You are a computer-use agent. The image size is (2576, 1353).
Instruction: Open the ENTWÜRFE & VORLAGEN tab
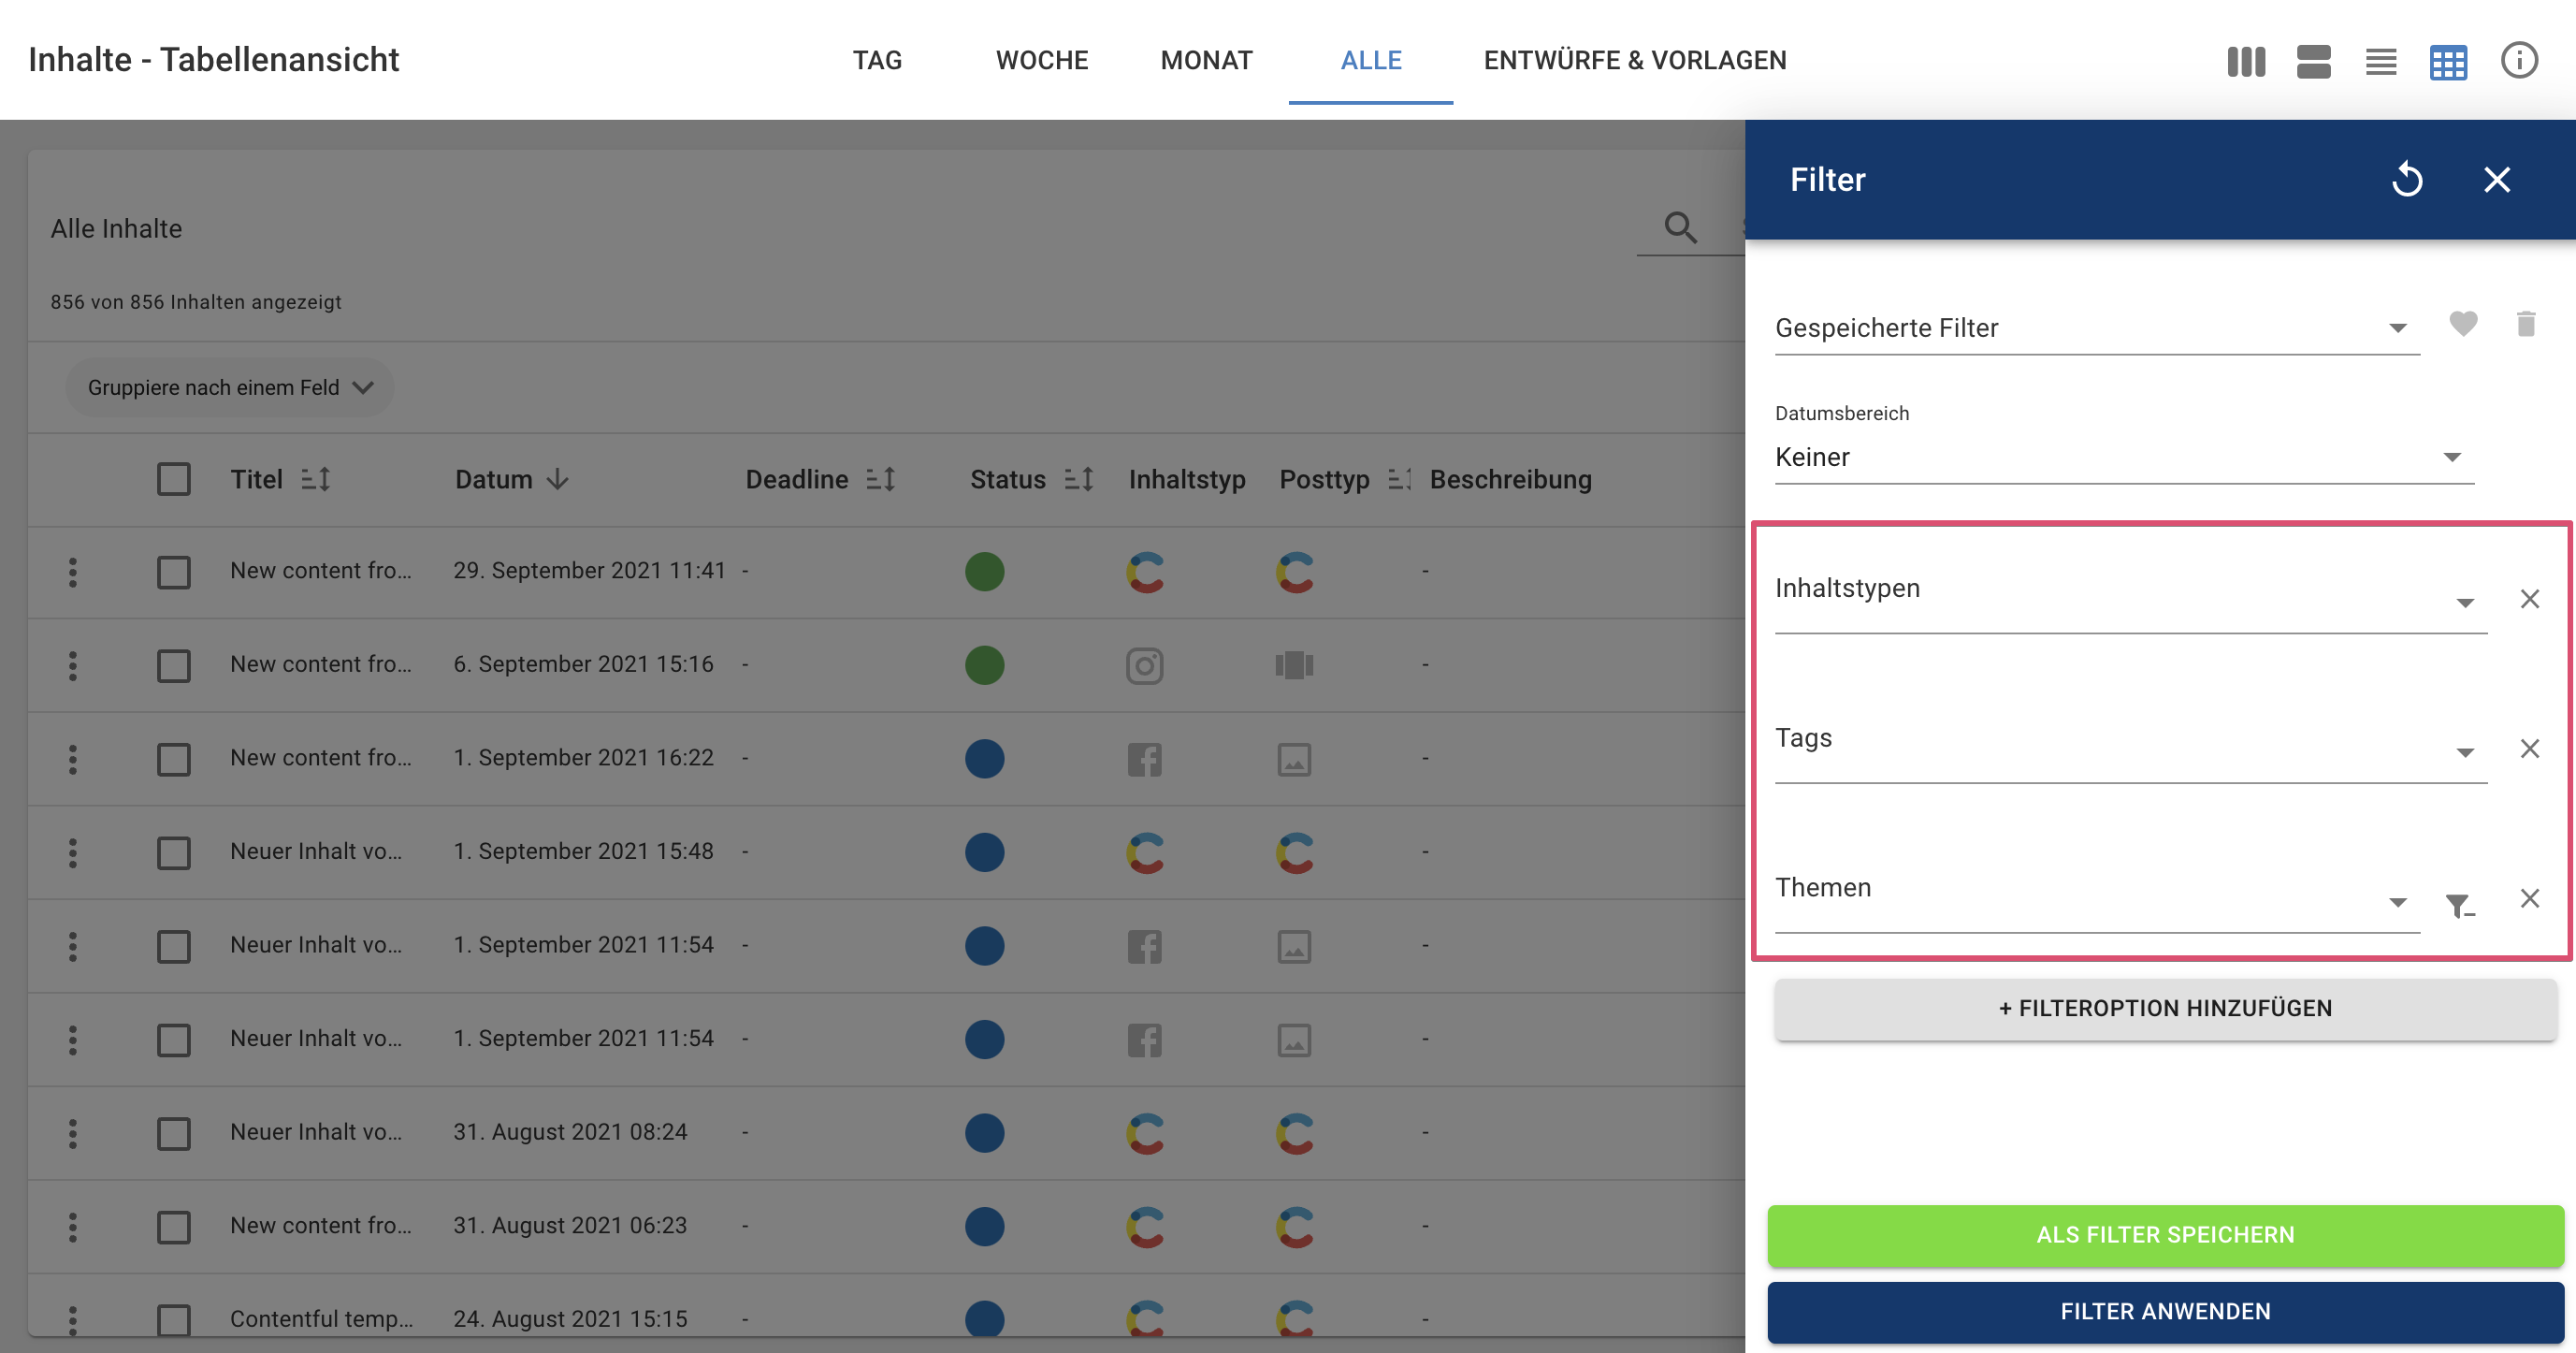[x=1635, y=60]
